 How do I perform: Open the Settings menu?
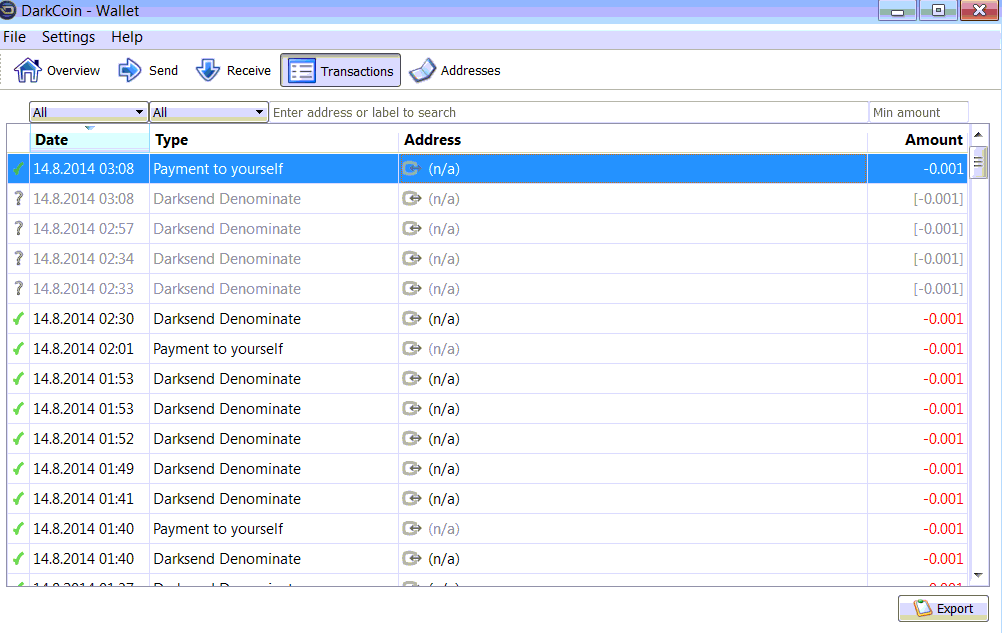68,37
